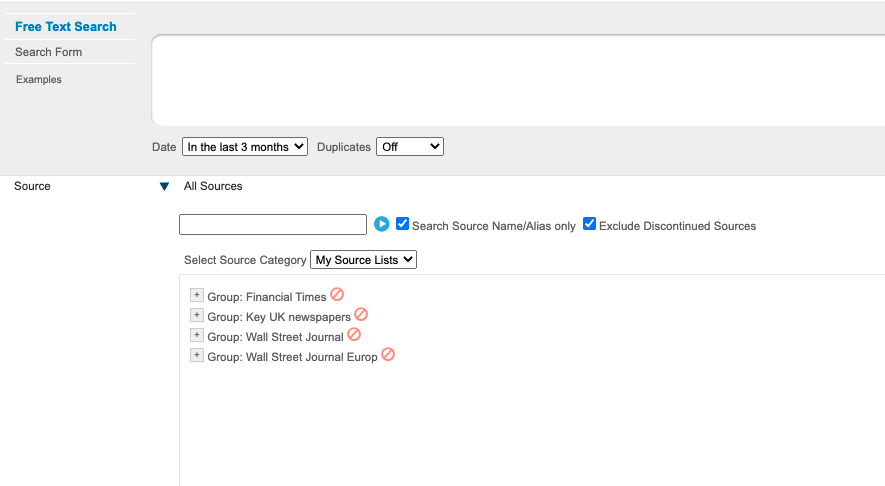
Task: Click the source name search field
Action: (x=273, y=225)
